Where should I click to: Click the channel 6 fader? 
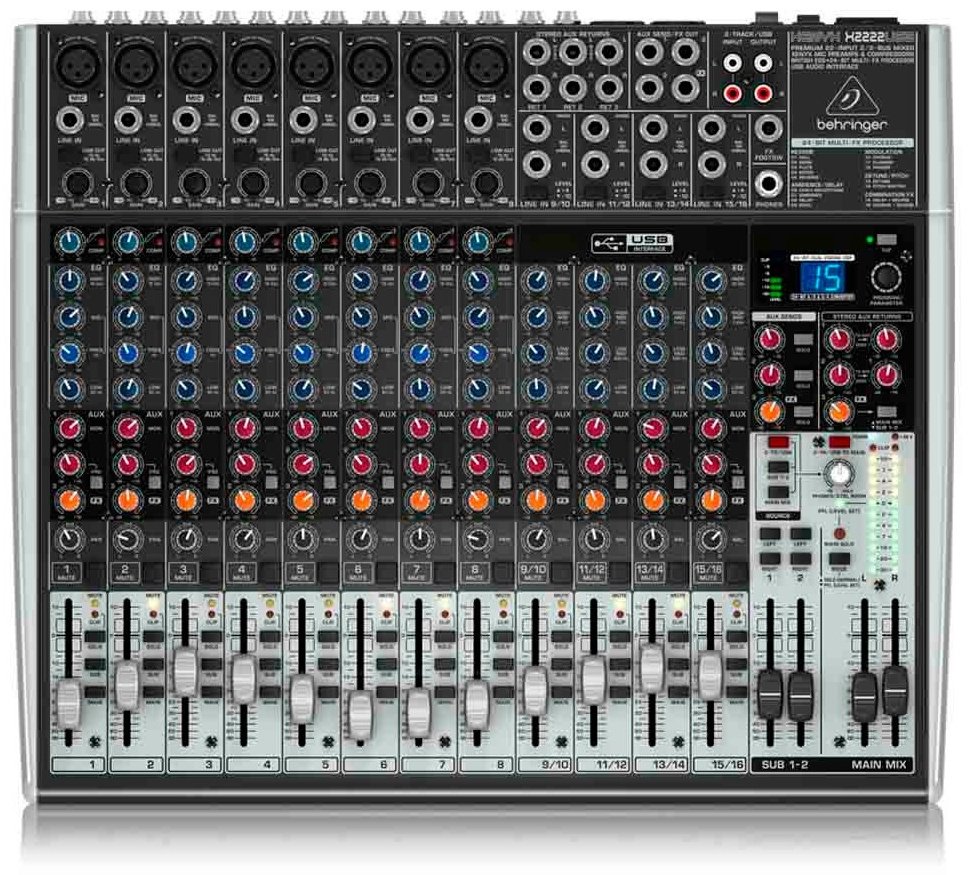tap(360, 713)
